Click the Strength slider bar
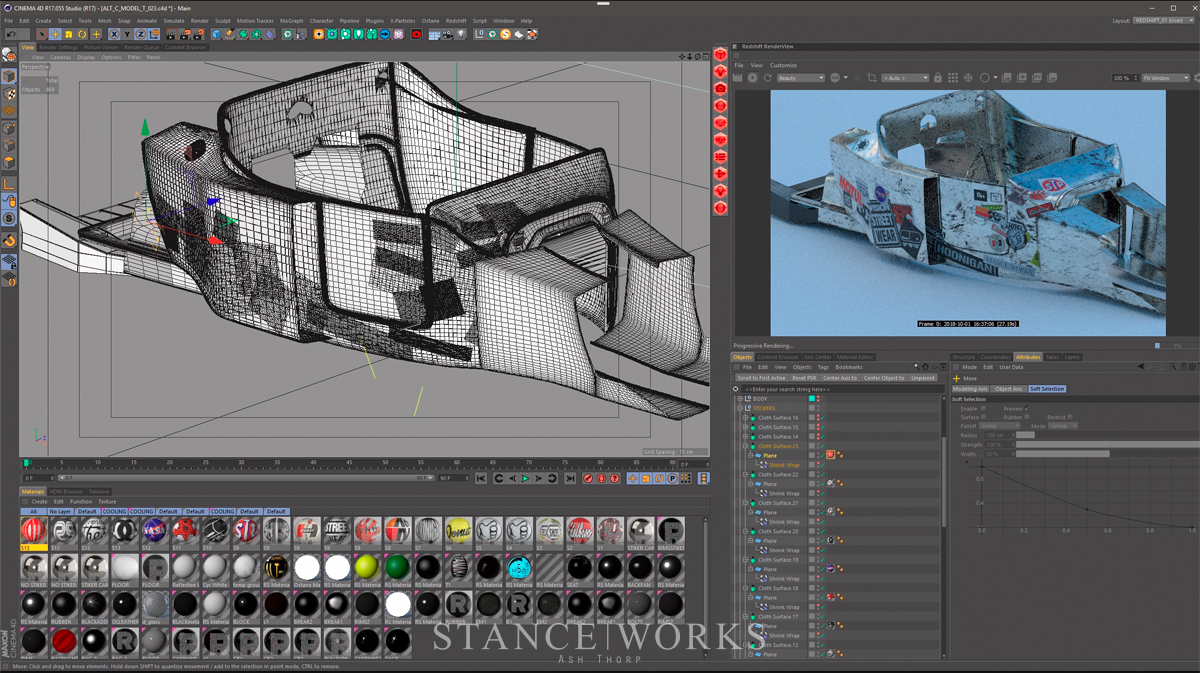 pos(1107,444)
